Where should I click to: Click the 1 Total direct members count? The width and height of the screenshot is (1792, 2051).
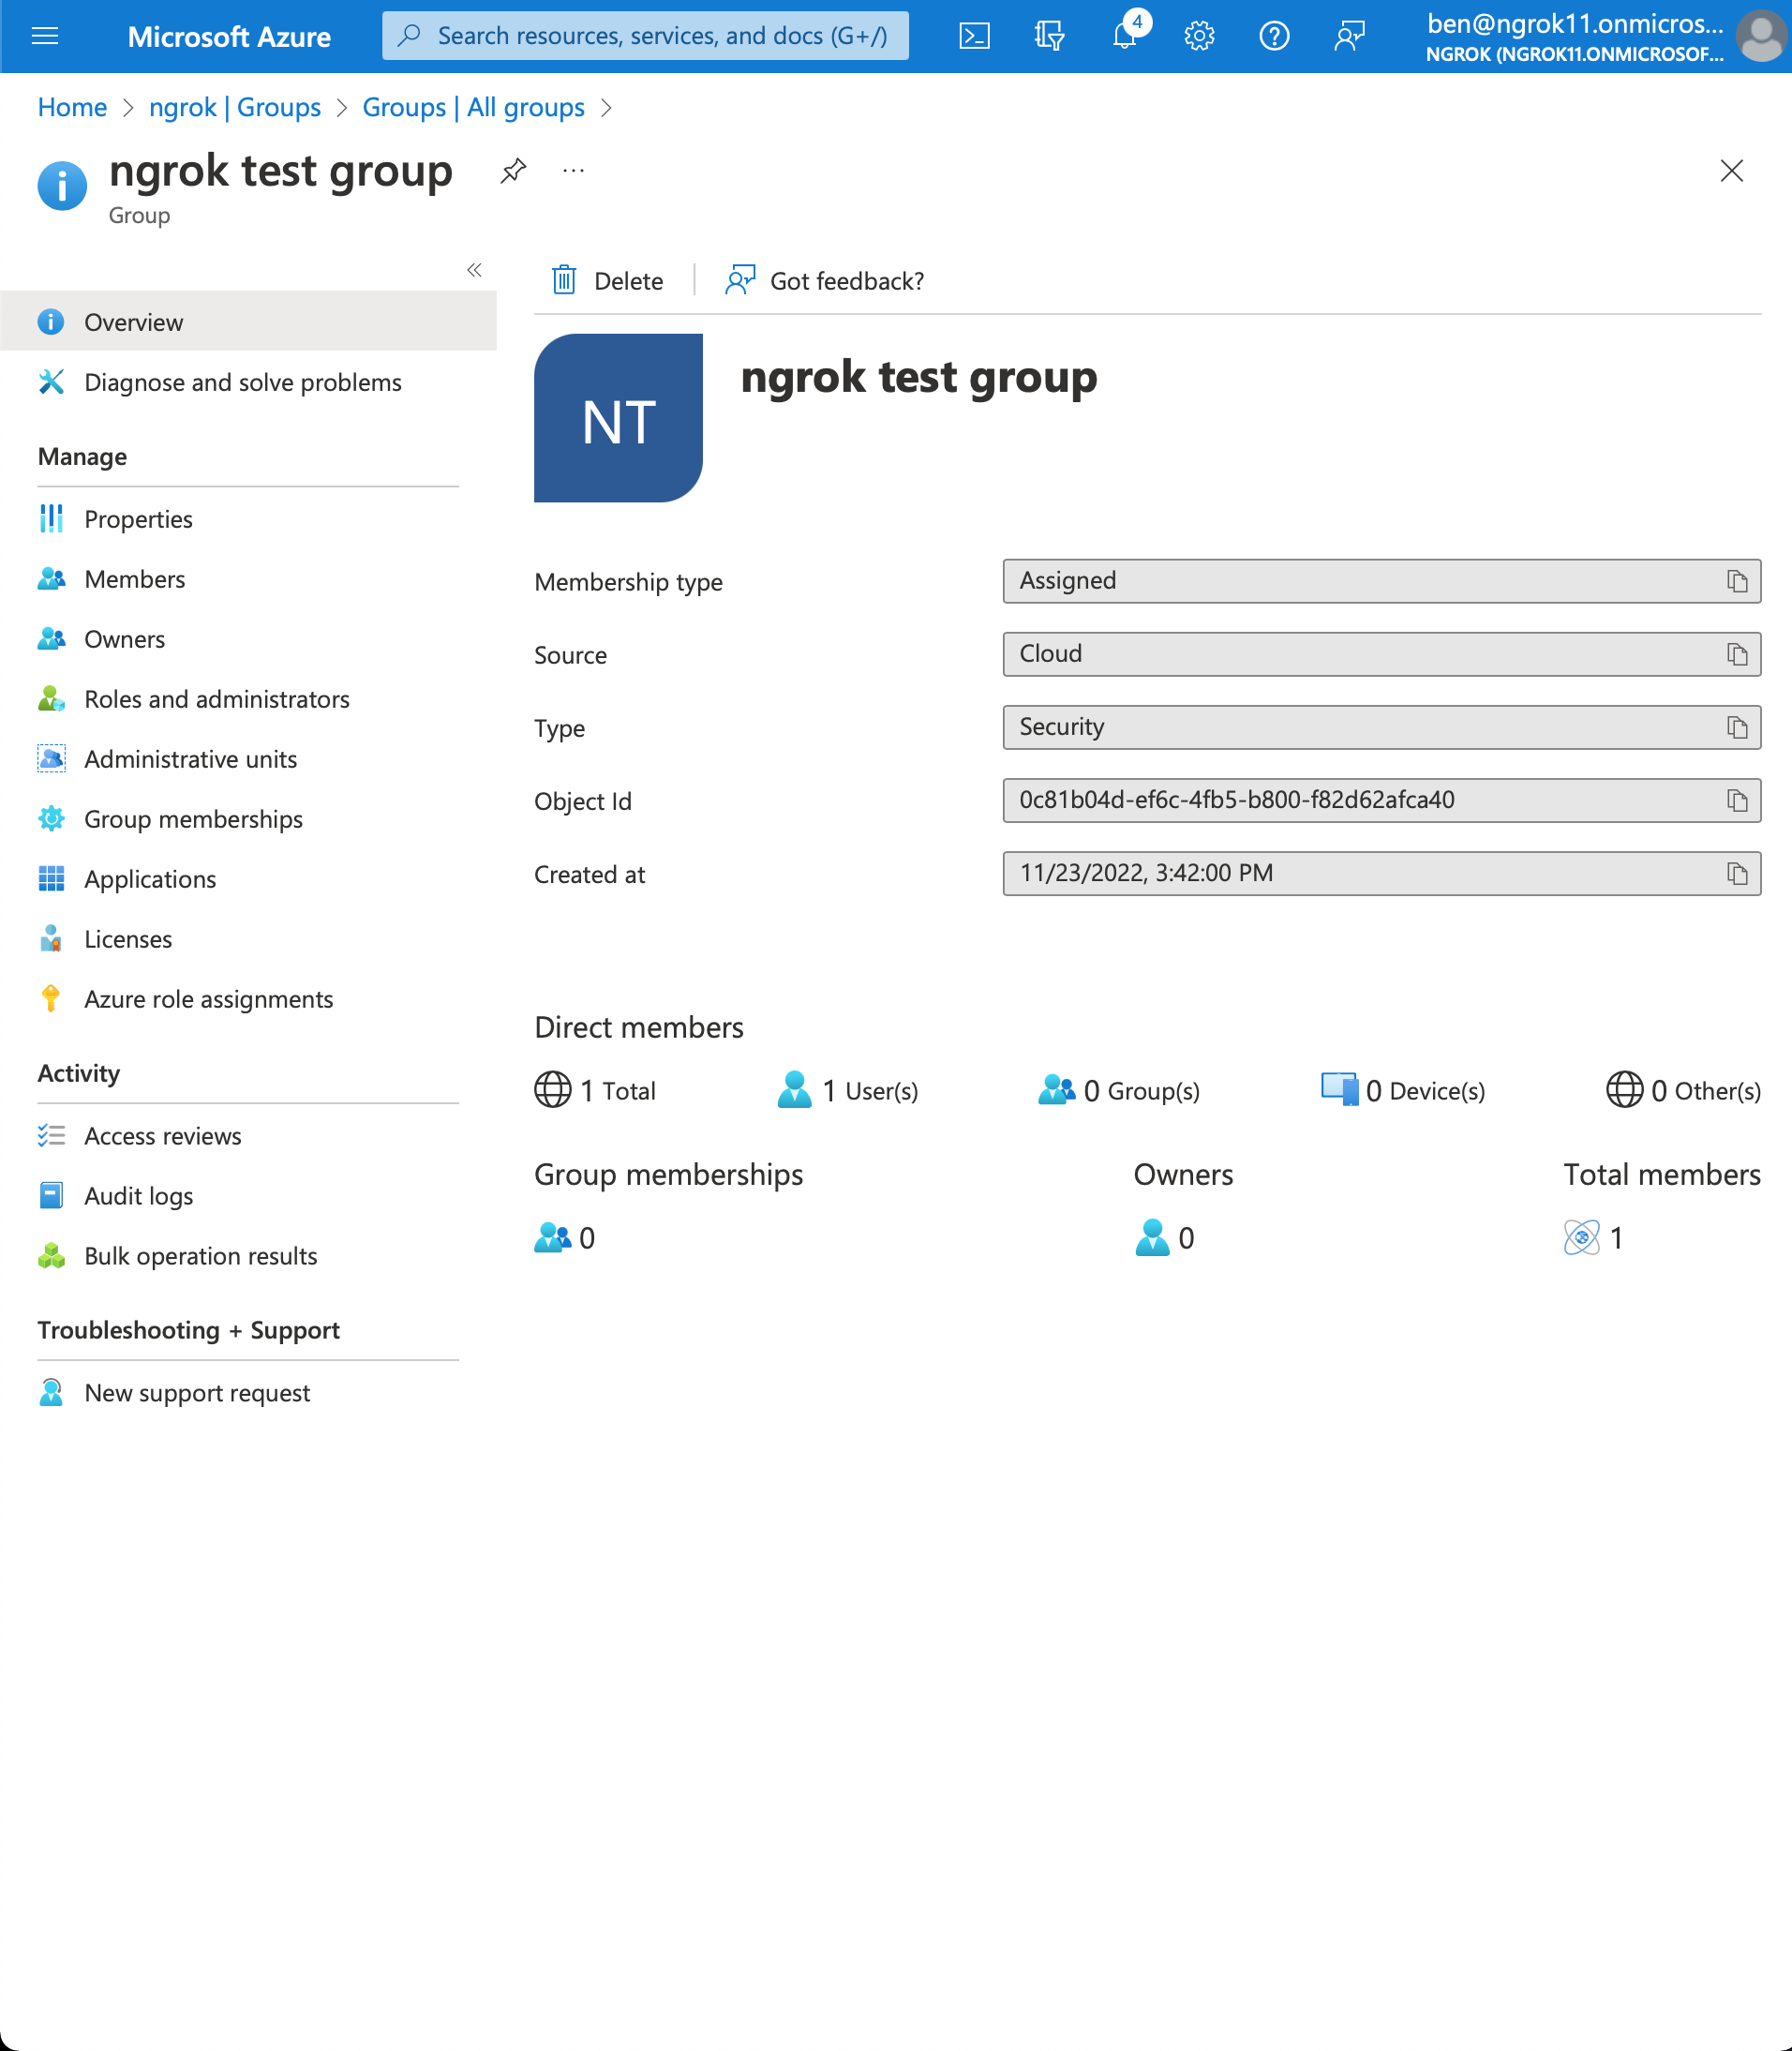click(x=595, y=1089)
